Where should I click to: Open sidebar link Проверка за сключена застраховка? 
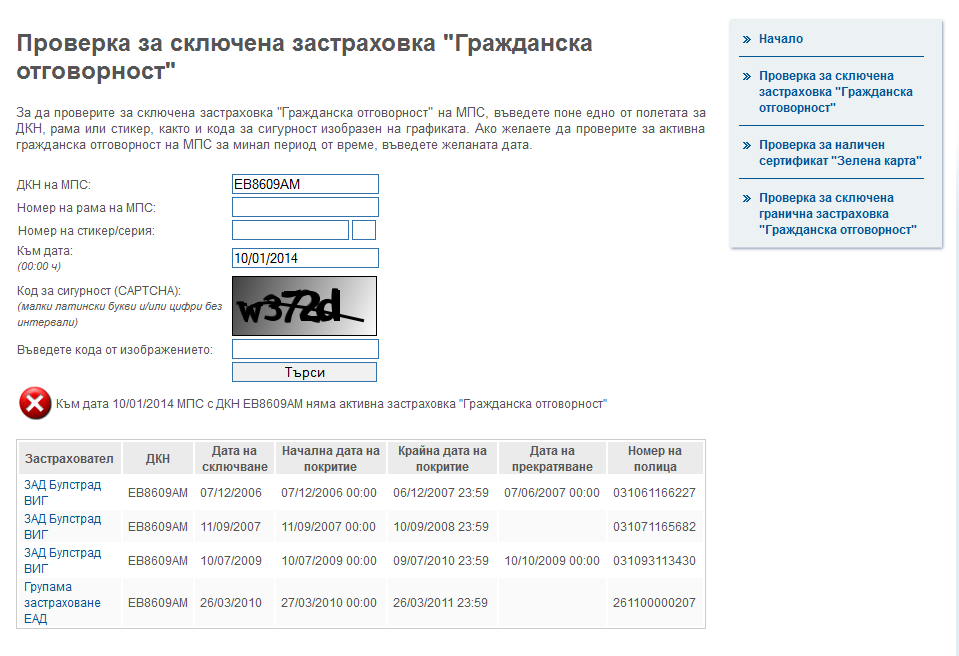point(835,91)
